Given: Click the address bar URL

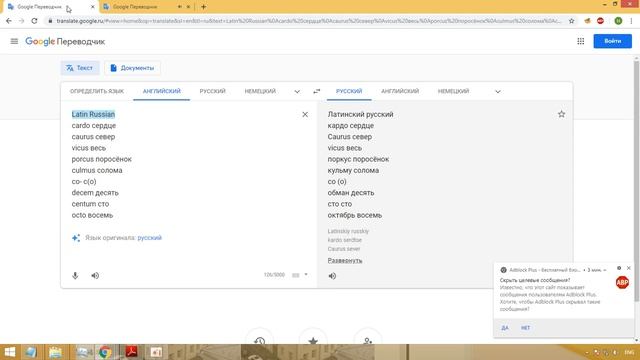Looking at the screenshot, I should [309, 21].
